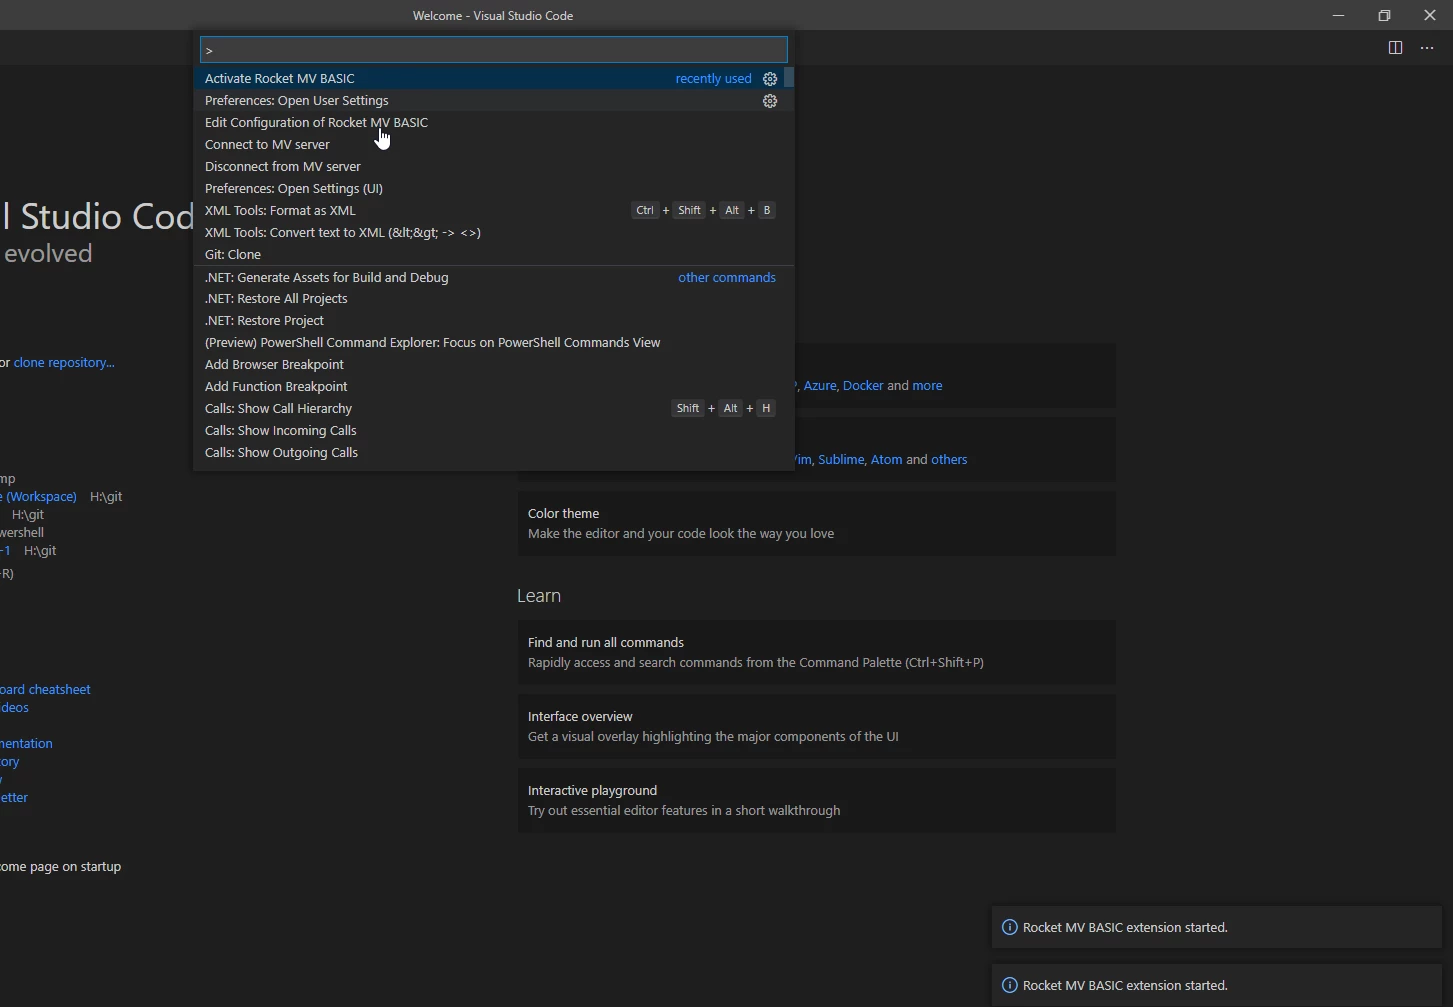The image size is (1453, 1007).
Task: Open keyboard cheatsheet help link
Action: pyautogui.click(x=45, y=689)
